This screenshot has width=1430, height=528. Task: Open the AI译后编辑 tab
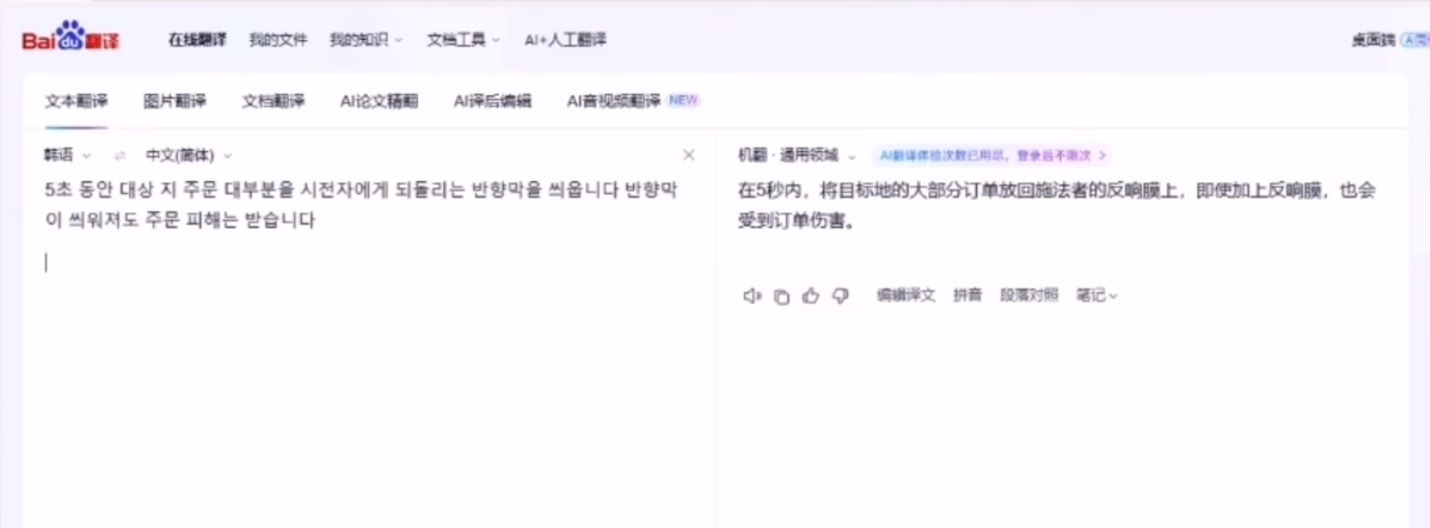pyautogui.click(x=492, y=100)
